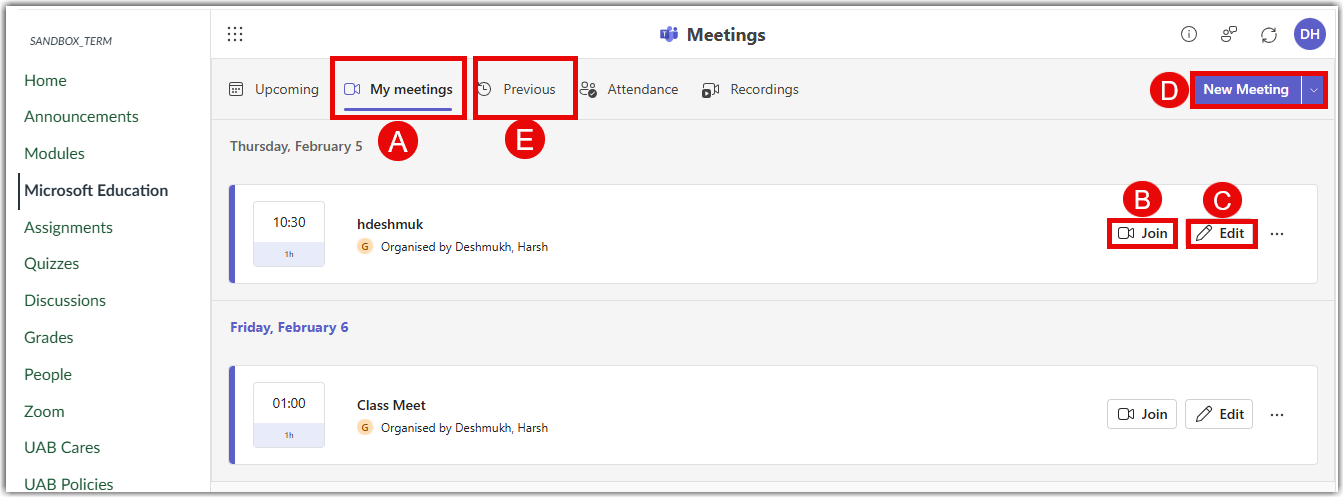
Task: Open the app launcher grid icon
Action: pyautogui.click(x=235, y=35)
